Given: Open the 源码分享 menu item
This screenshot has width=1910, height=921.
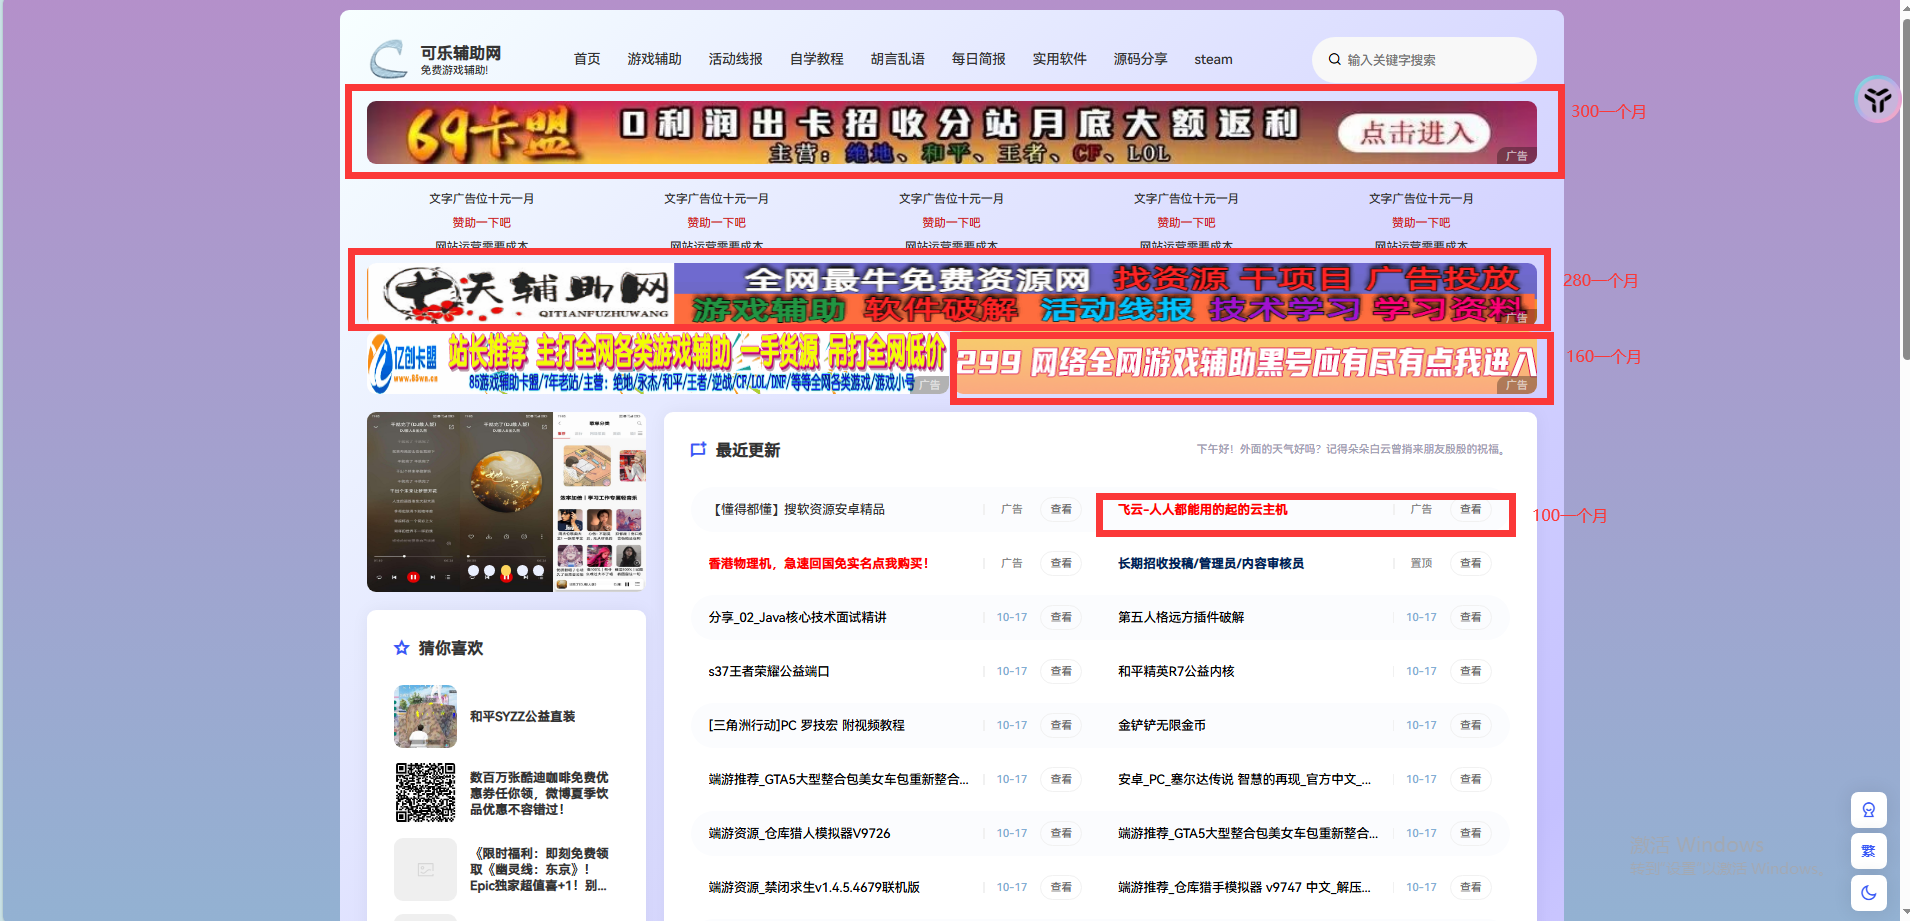Looking at the screenshot, I should click(x=1140, y=59).
